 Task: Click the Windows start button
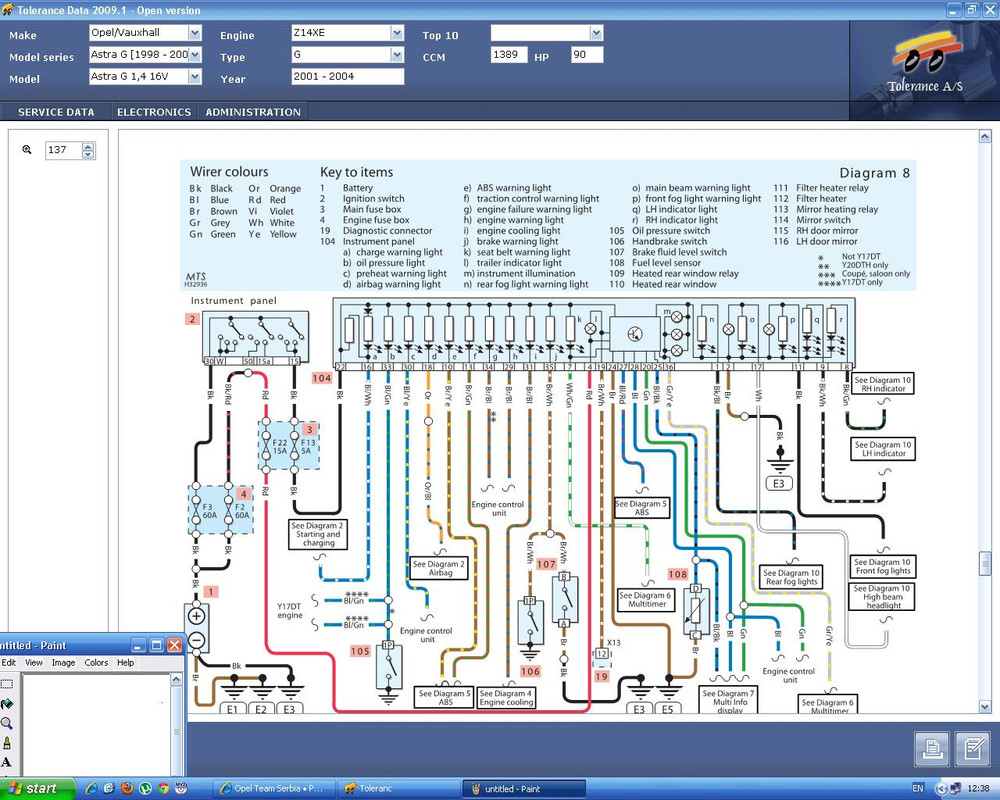[x=37, y=789]
